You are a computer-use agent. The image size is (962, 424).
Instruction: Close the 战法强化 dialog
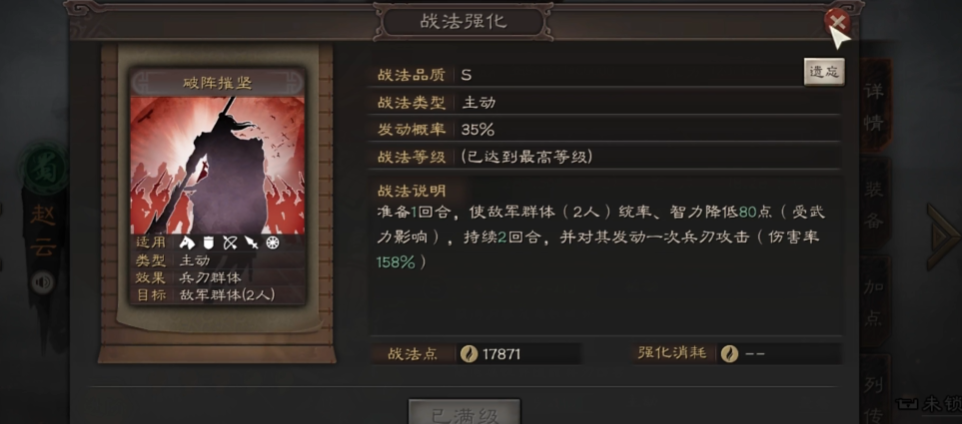click(x=837, y=22)
